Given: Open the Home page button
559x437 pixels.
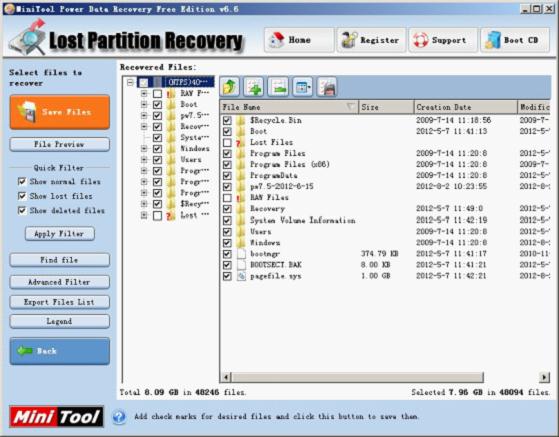Looking at the screenshot, I should (x=299, y=40).
